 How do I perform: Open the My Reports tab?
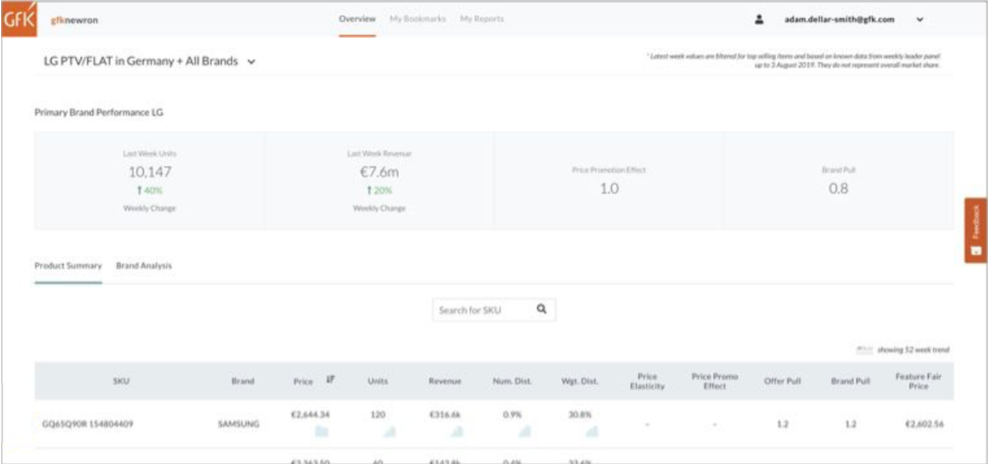(x=482, y=19)
